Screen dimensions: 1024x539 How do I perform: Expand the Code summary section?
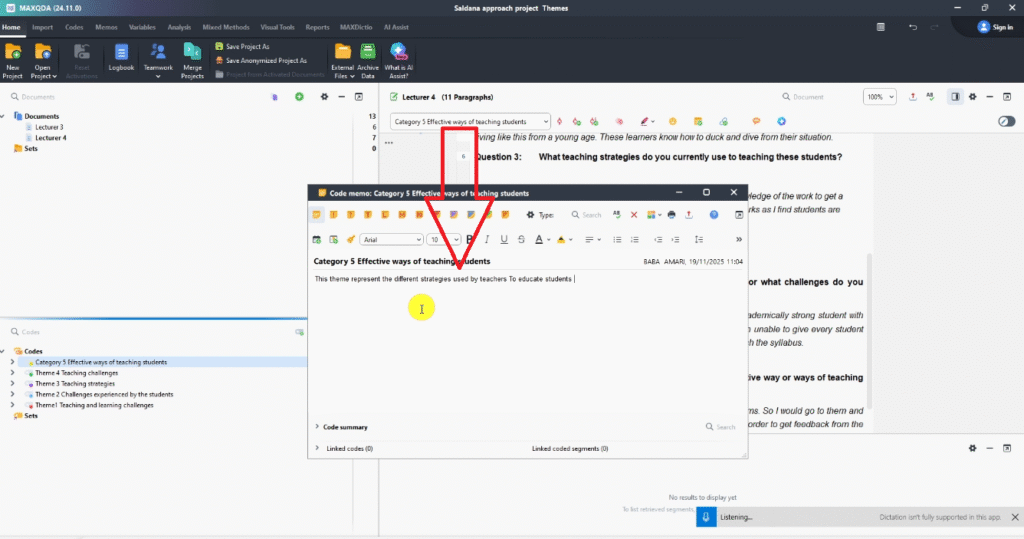(x=318, y=427)
